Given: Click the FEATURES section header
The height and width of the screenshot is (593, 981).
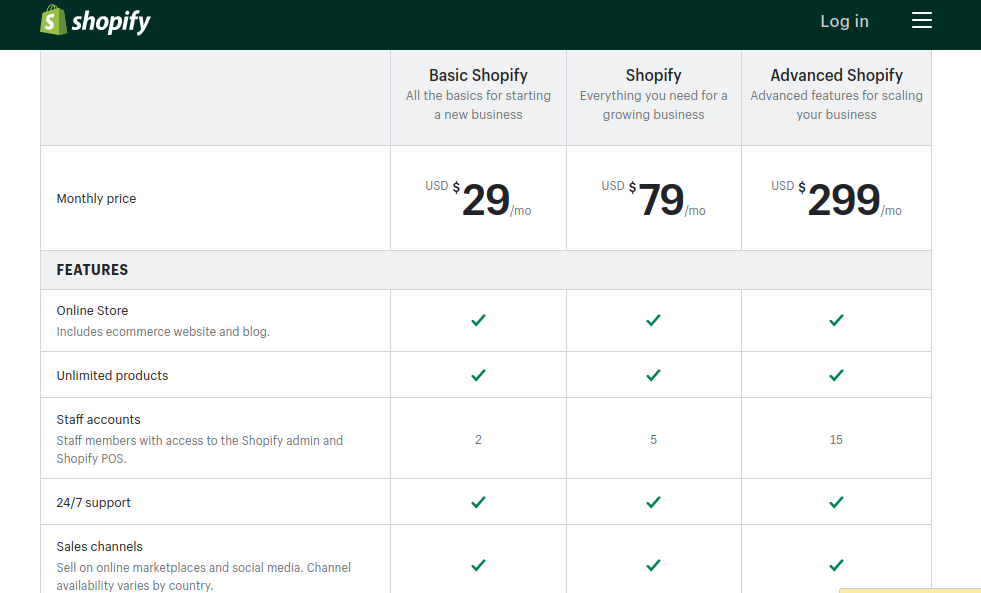Looking at the screenshot, I should click(x=92, y=270).
